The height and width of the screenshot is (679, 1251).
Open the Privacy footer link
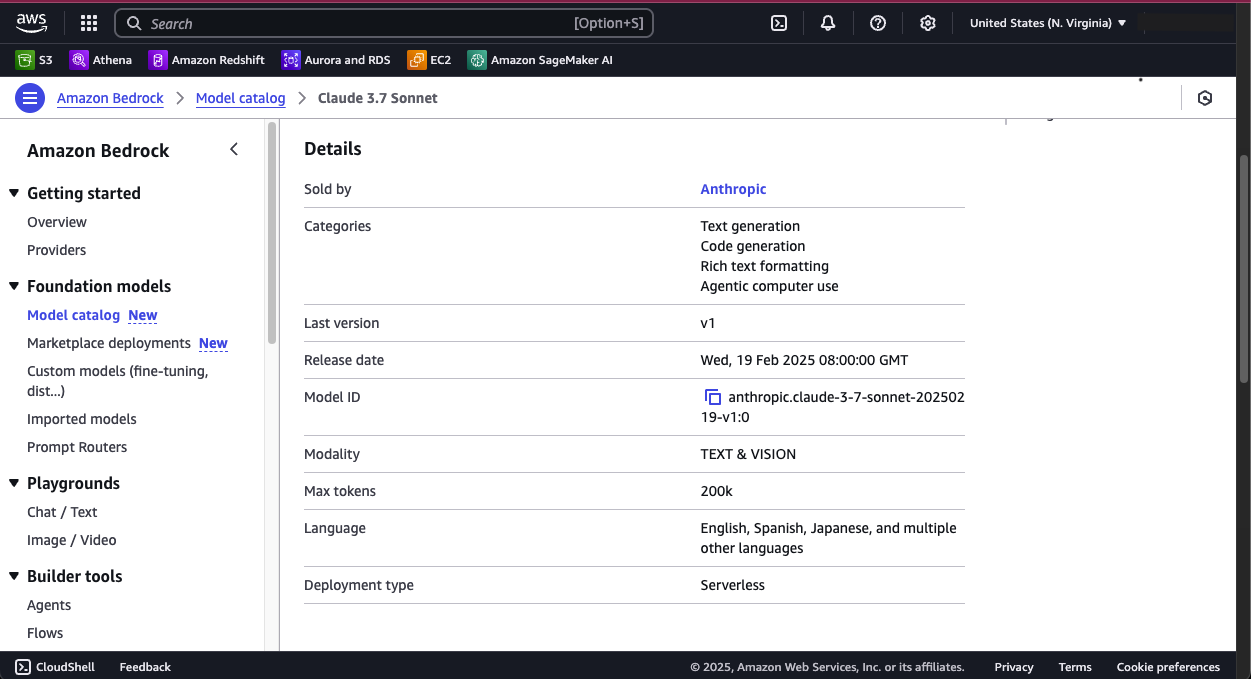point(1014,667)
